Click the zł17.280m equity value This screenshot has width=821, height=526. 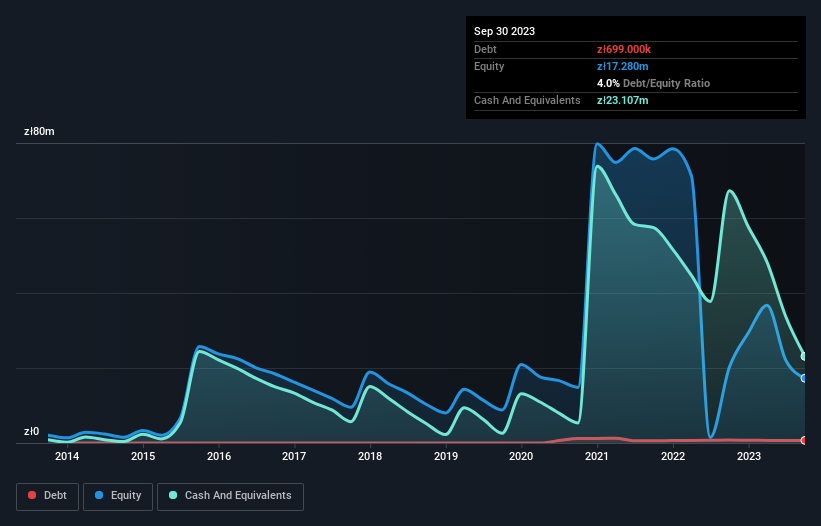click(623, 66)
